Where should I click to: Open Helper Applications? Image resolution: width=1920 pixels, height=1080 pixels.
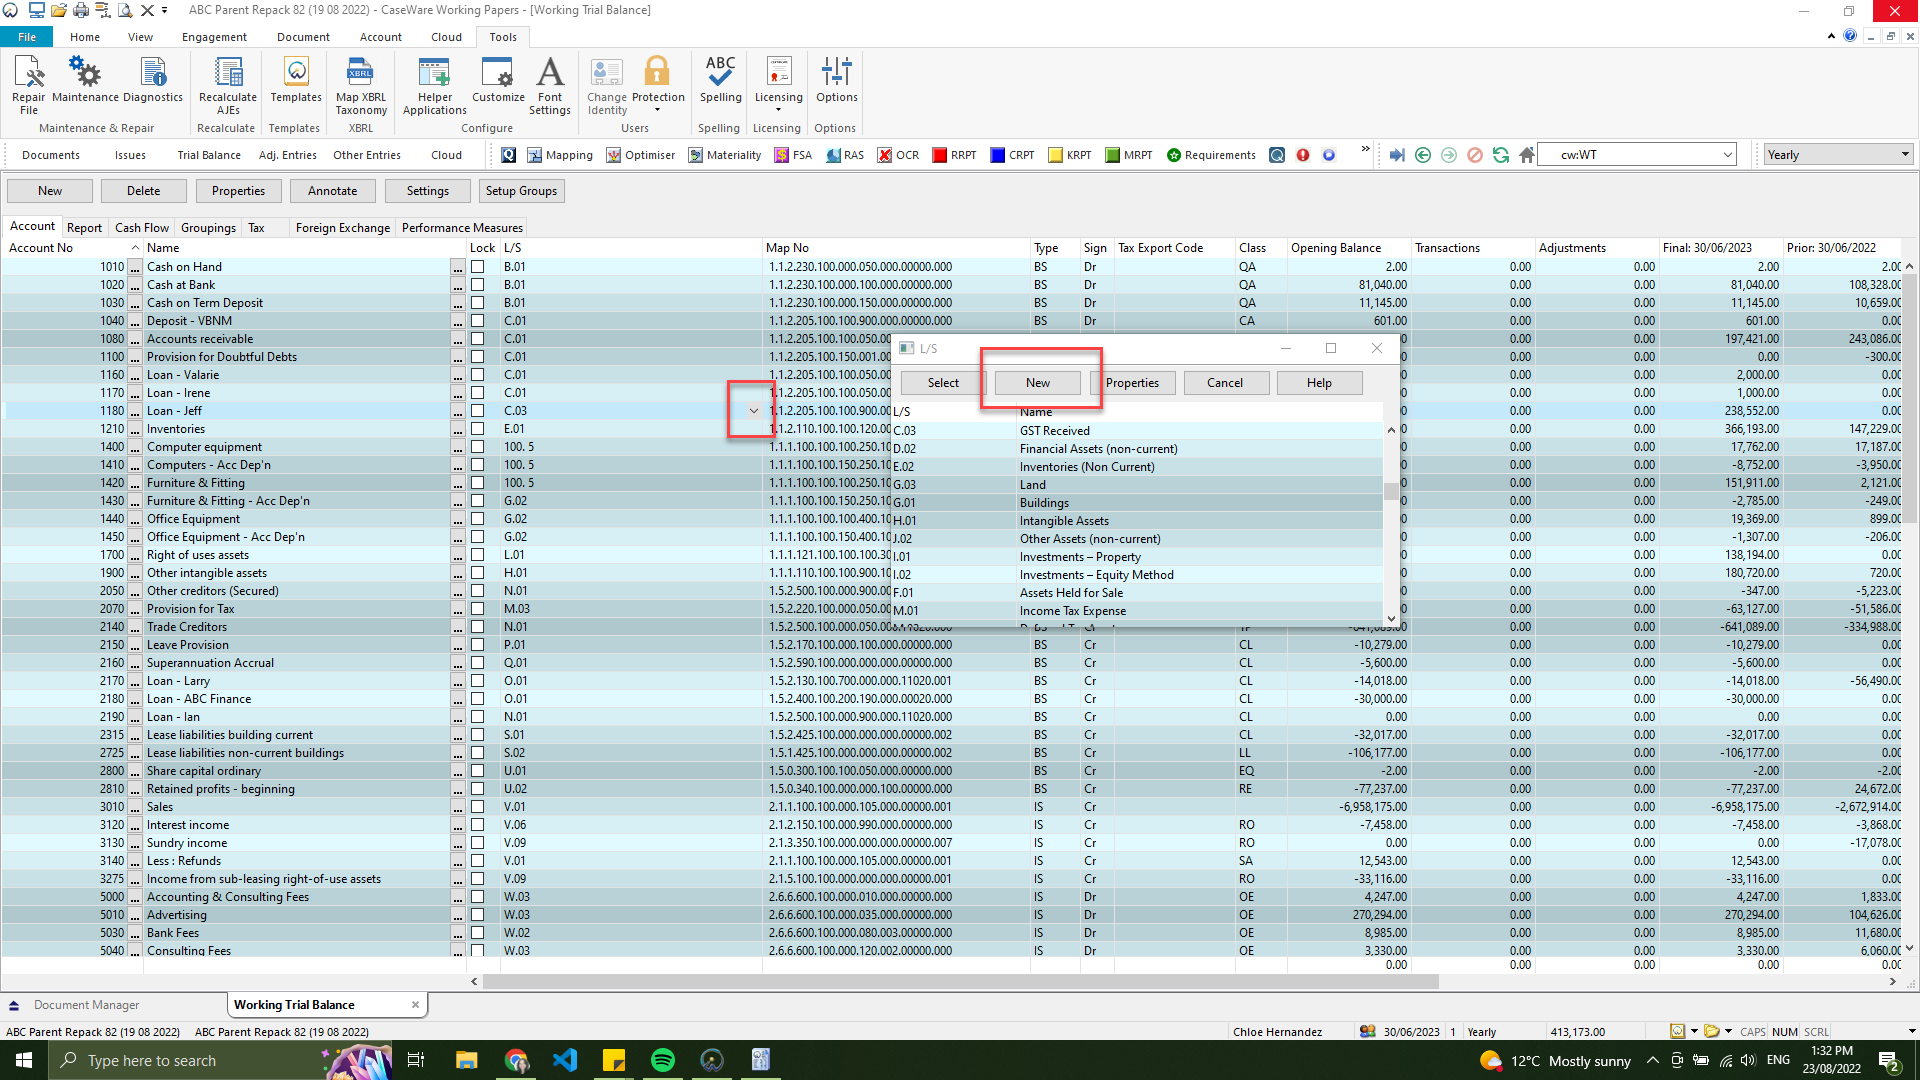pyautogui.click(x=434, y=86)
